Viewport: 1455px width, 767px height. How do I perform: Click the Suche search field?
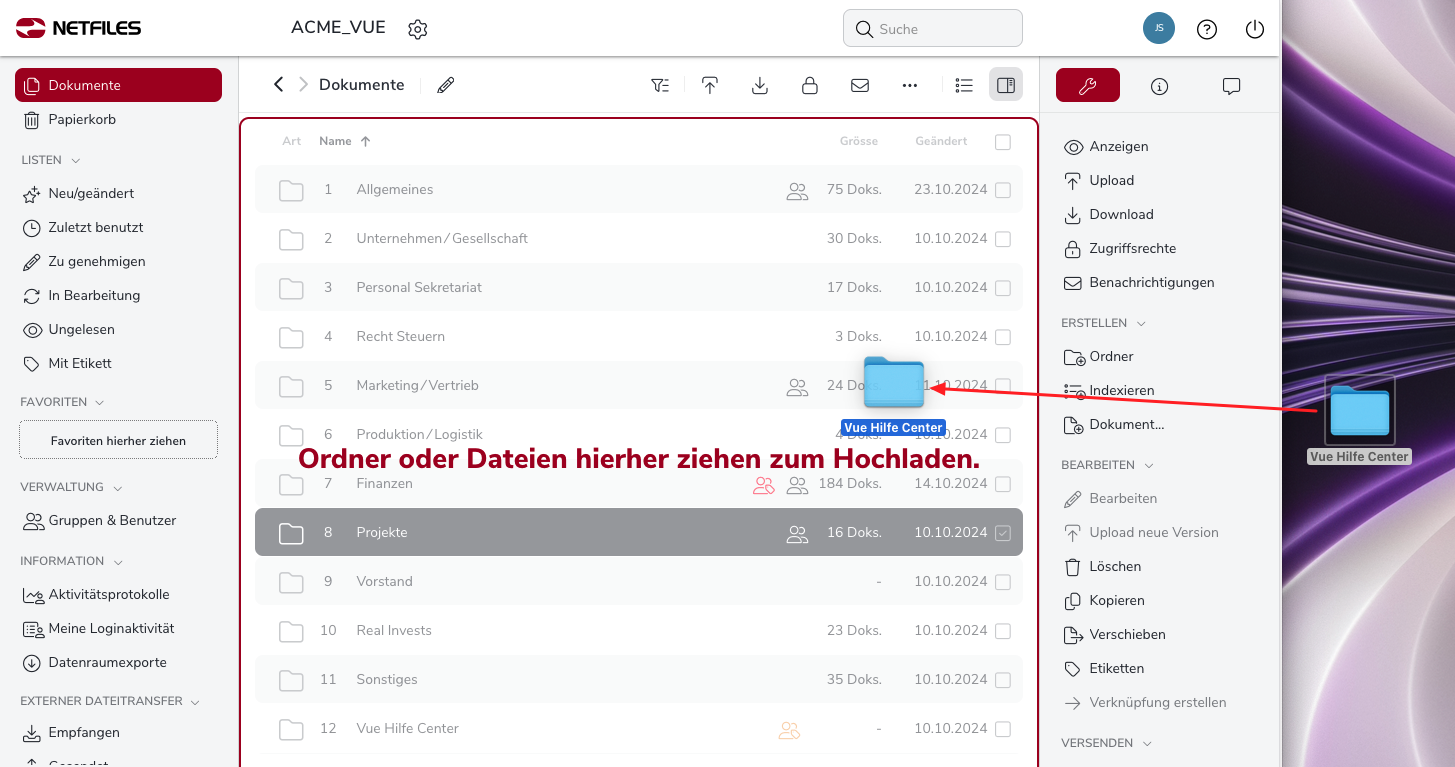pos(940,29)
